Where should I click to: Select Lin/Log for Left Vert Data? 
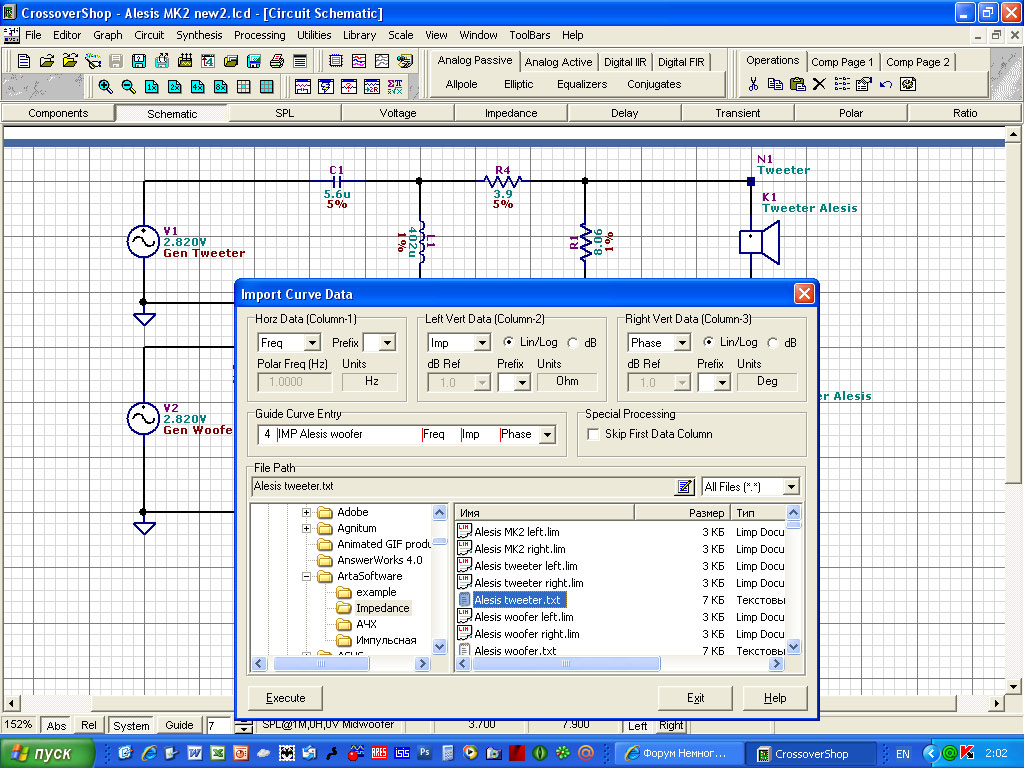tap(508, 342)
